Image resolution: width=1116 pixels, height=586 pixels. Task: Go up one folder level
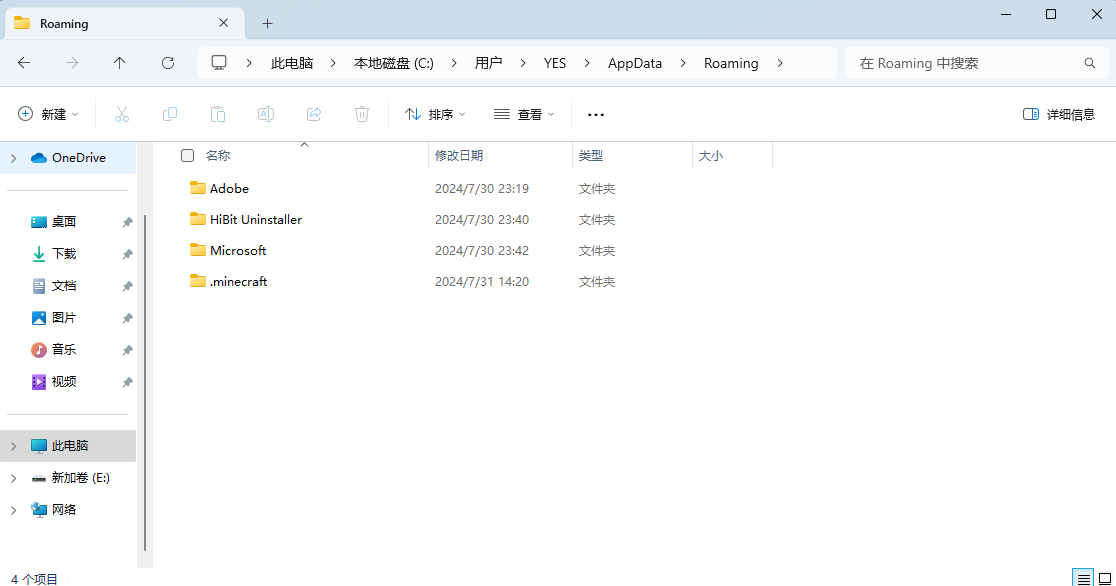[120, 63]
